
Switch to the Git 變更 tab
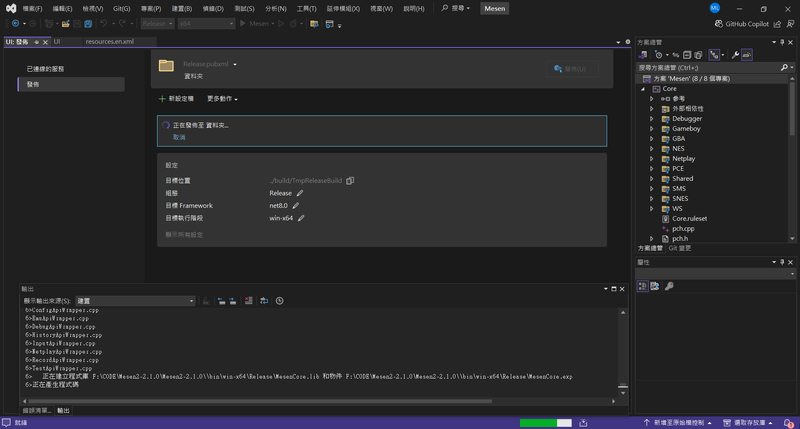click(680, 248)
